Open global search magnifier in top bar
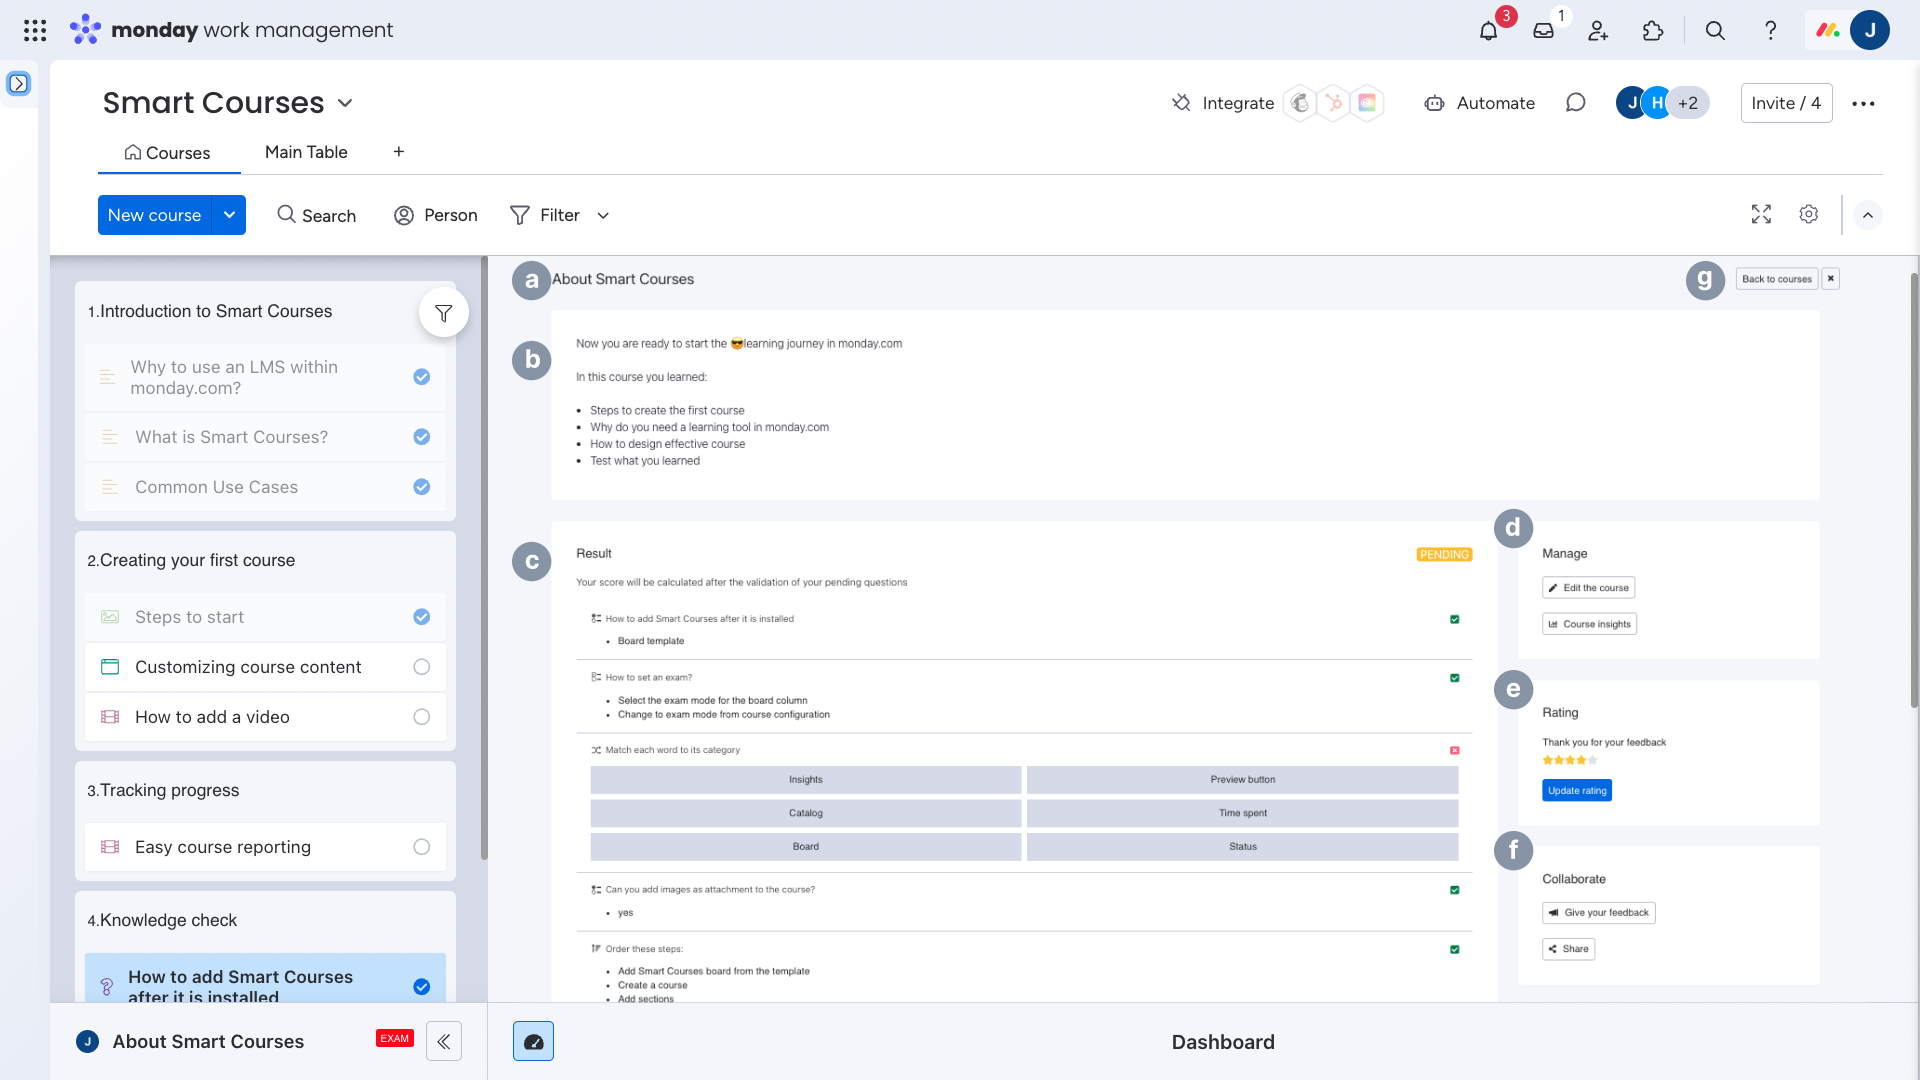This screenshot has height=1080, width=1920. (1715, 31)
